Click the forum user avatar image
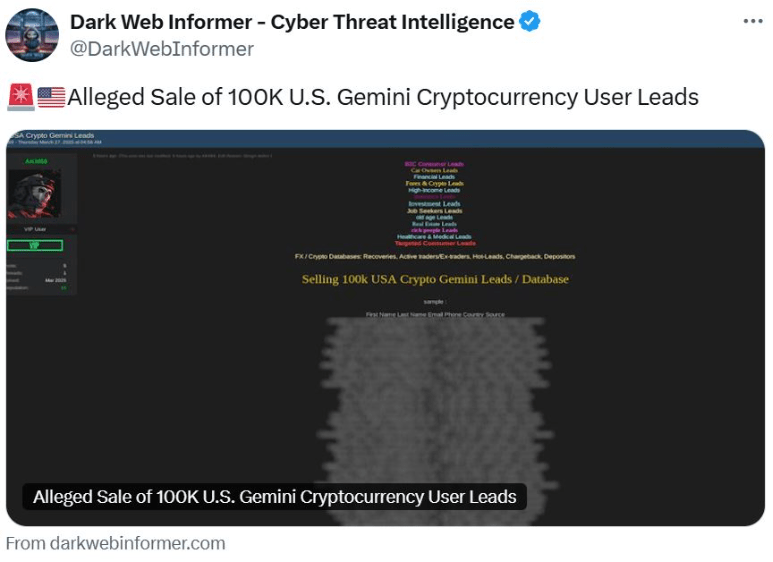773x562 pixels. coord(35,193)
